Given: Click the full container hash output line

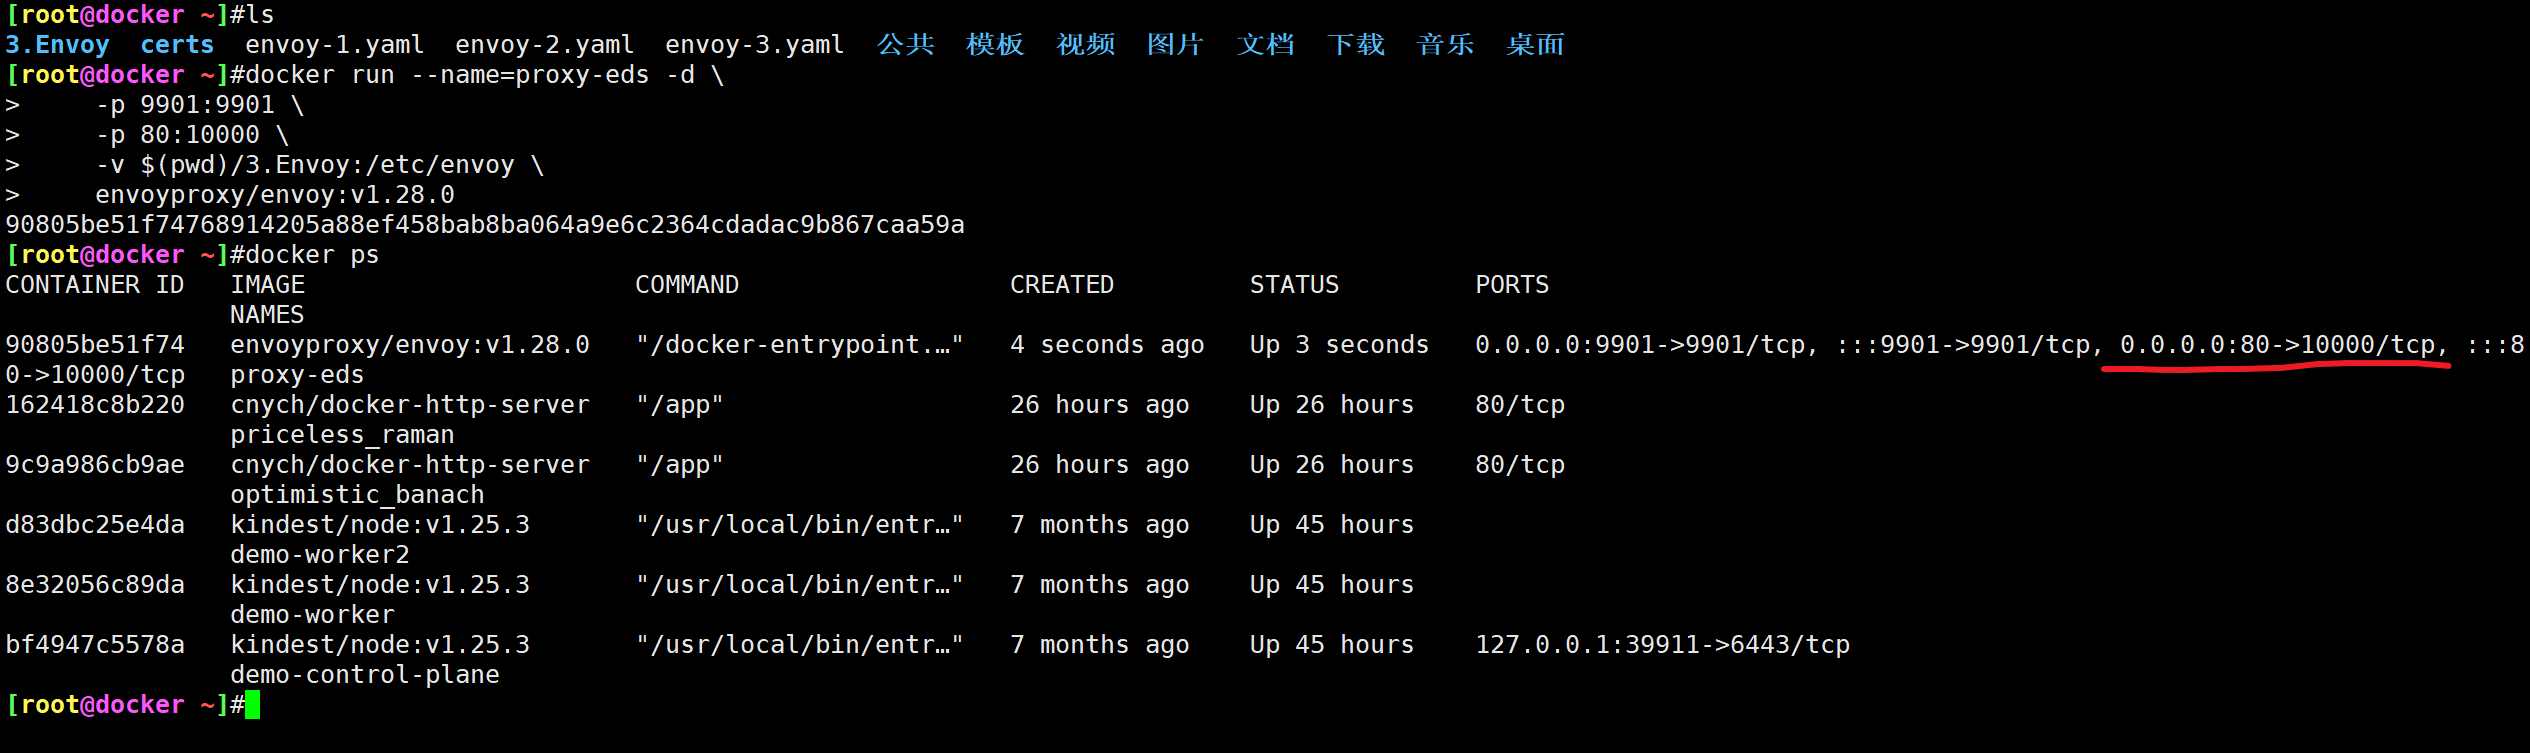Looking at the screenshot, I should [485, 225].
